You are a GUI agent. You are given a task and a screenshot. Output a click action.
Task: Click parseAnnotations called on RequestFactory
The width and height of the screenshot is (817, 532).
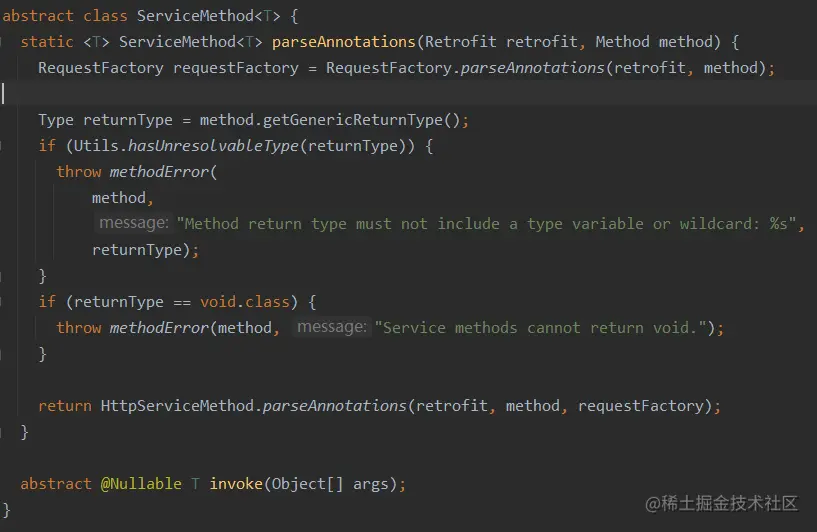(x=533, y=68)
